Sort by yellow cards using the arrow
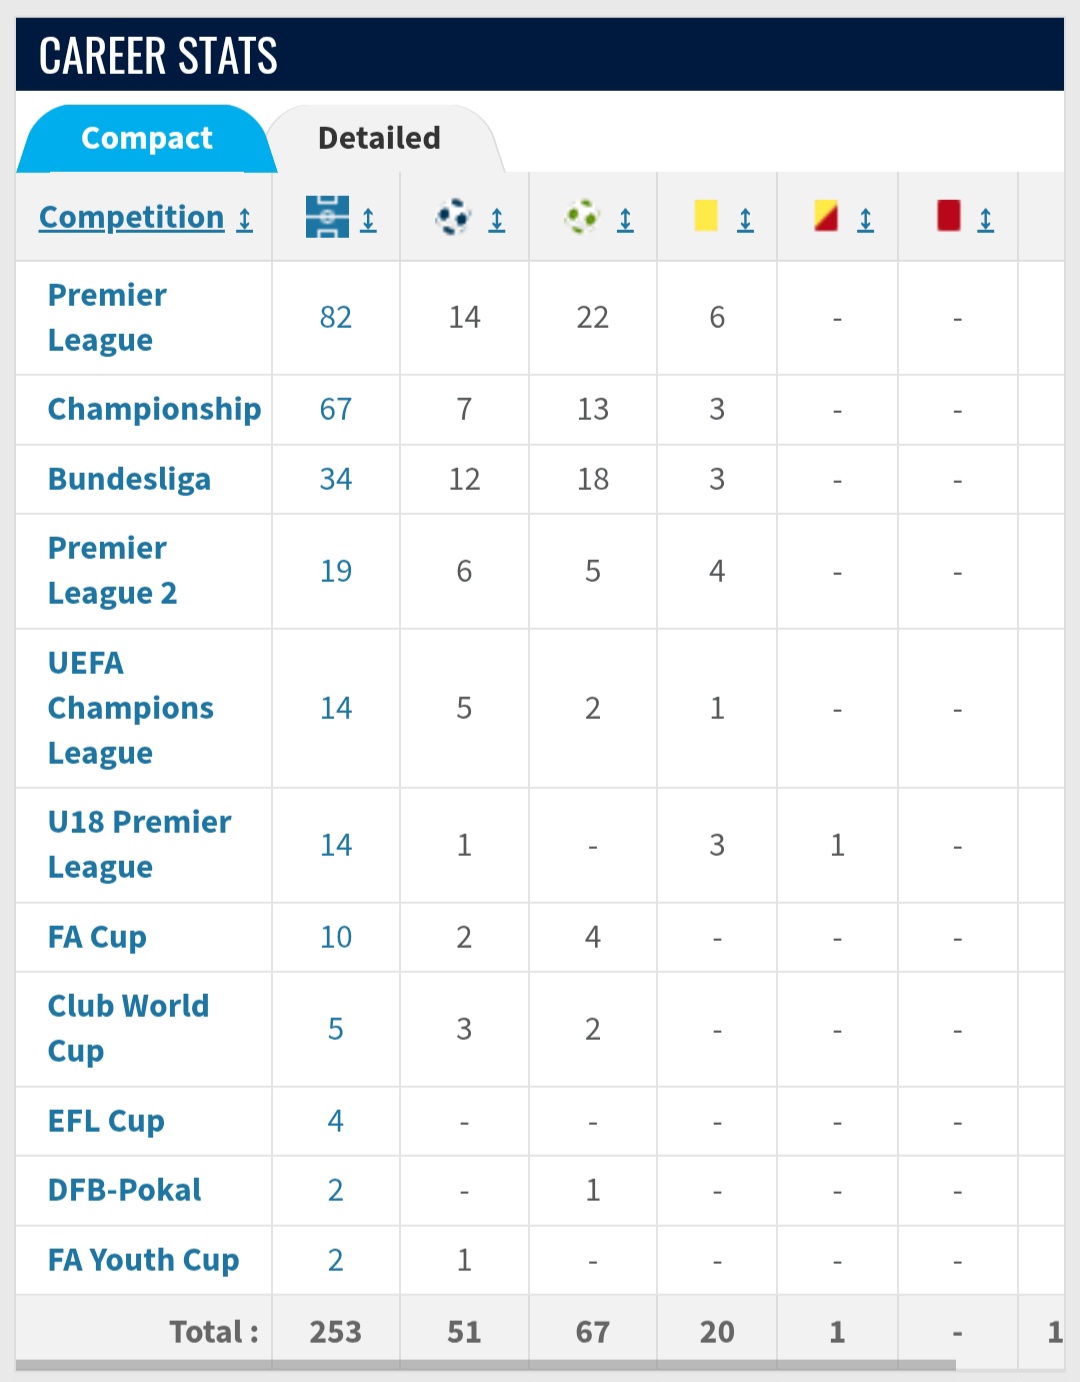The width and height of the screenshot is (1080, 1382). tap(745, 220)
